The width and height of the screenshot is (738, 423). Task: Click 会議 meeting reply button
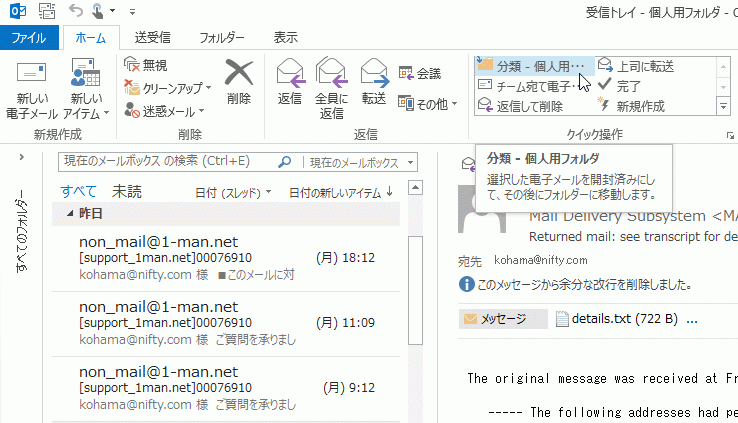pyautogui.click(x=420, y=73)
